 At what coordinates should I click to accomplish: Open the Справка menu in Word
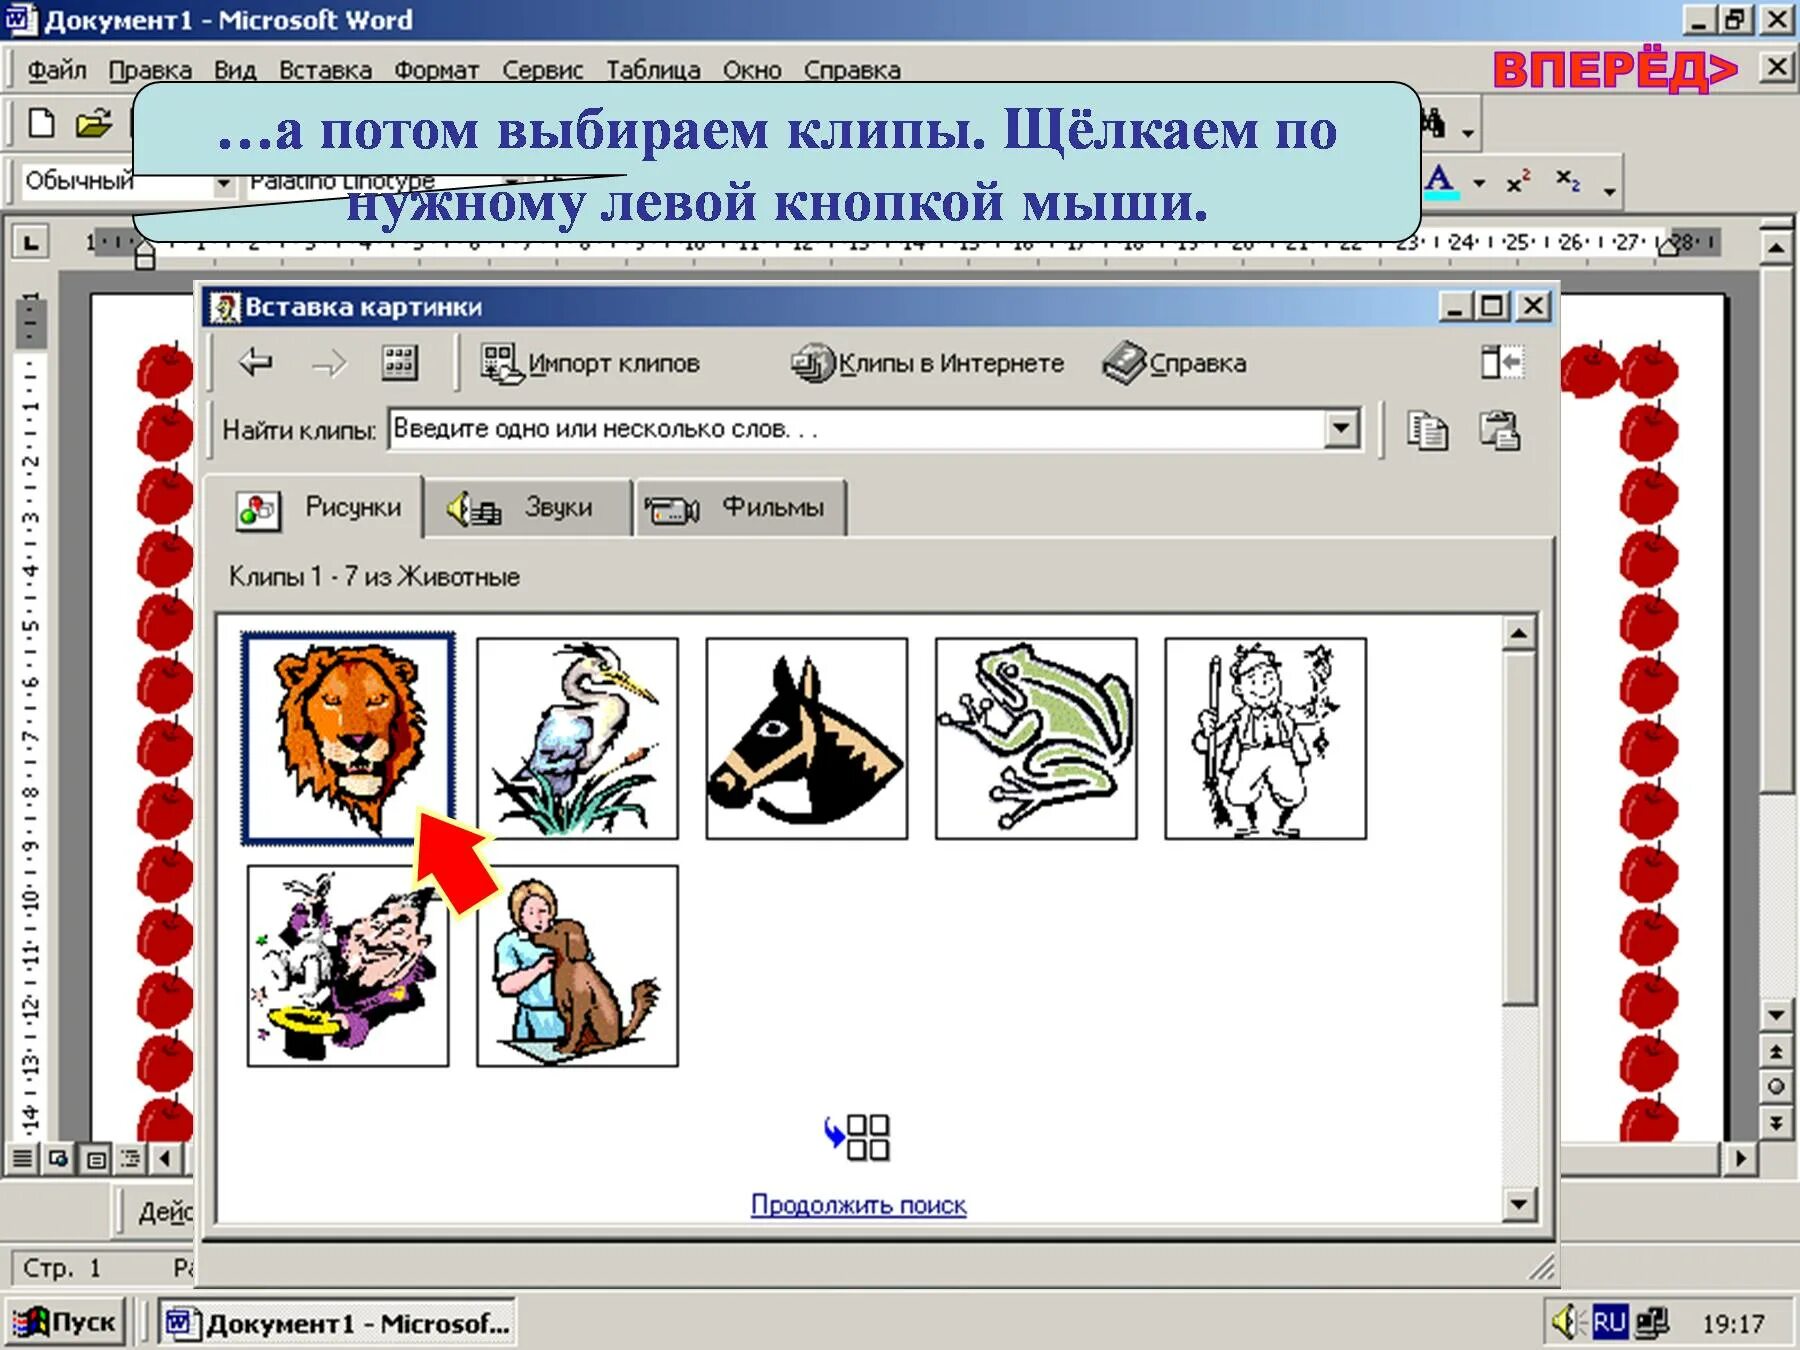pyautogui.click(x=852, y=70)
